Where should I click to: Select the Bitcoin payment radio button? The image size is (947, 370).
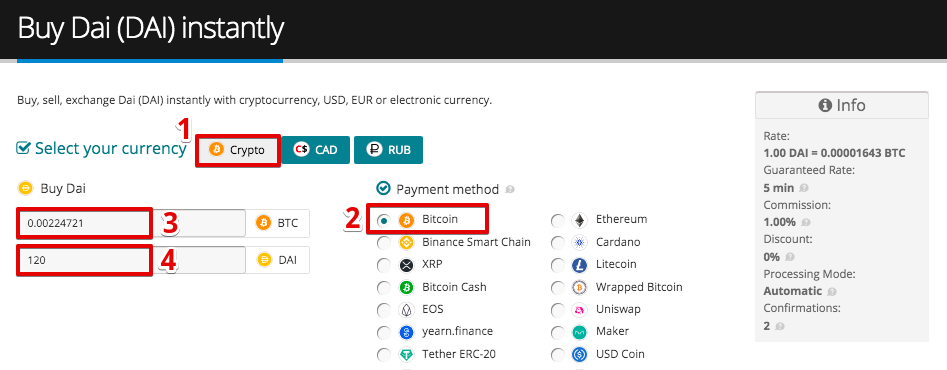(384, 220)
